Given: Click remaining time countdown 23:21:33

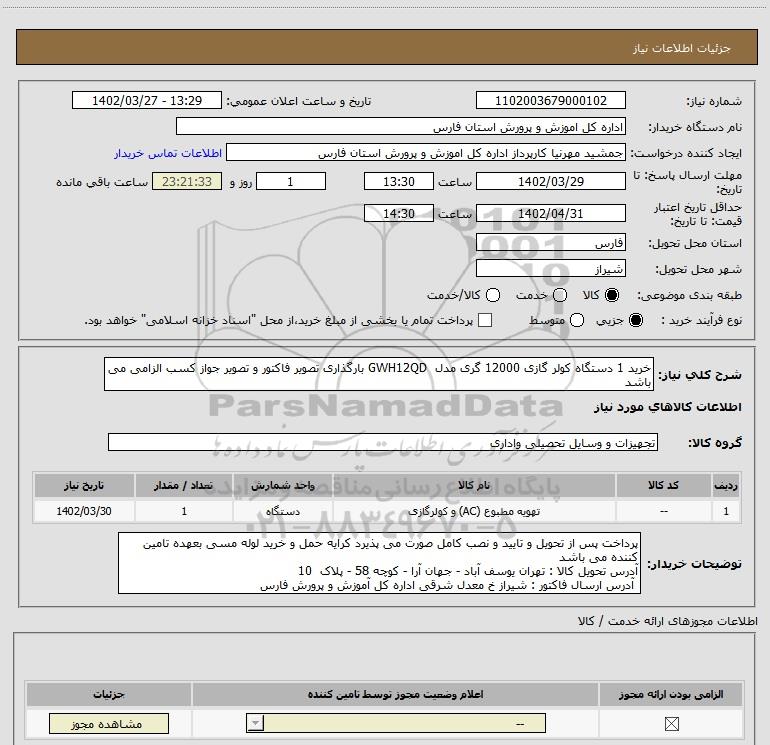Looking at the screenshot, I should point(187,181).
